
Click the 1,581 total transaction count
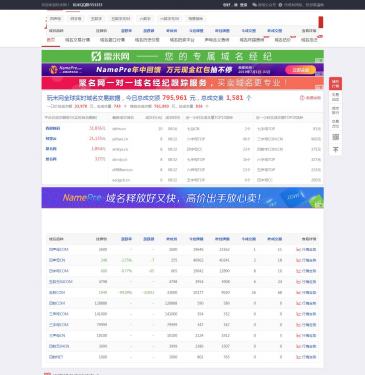tap(235, 98)
